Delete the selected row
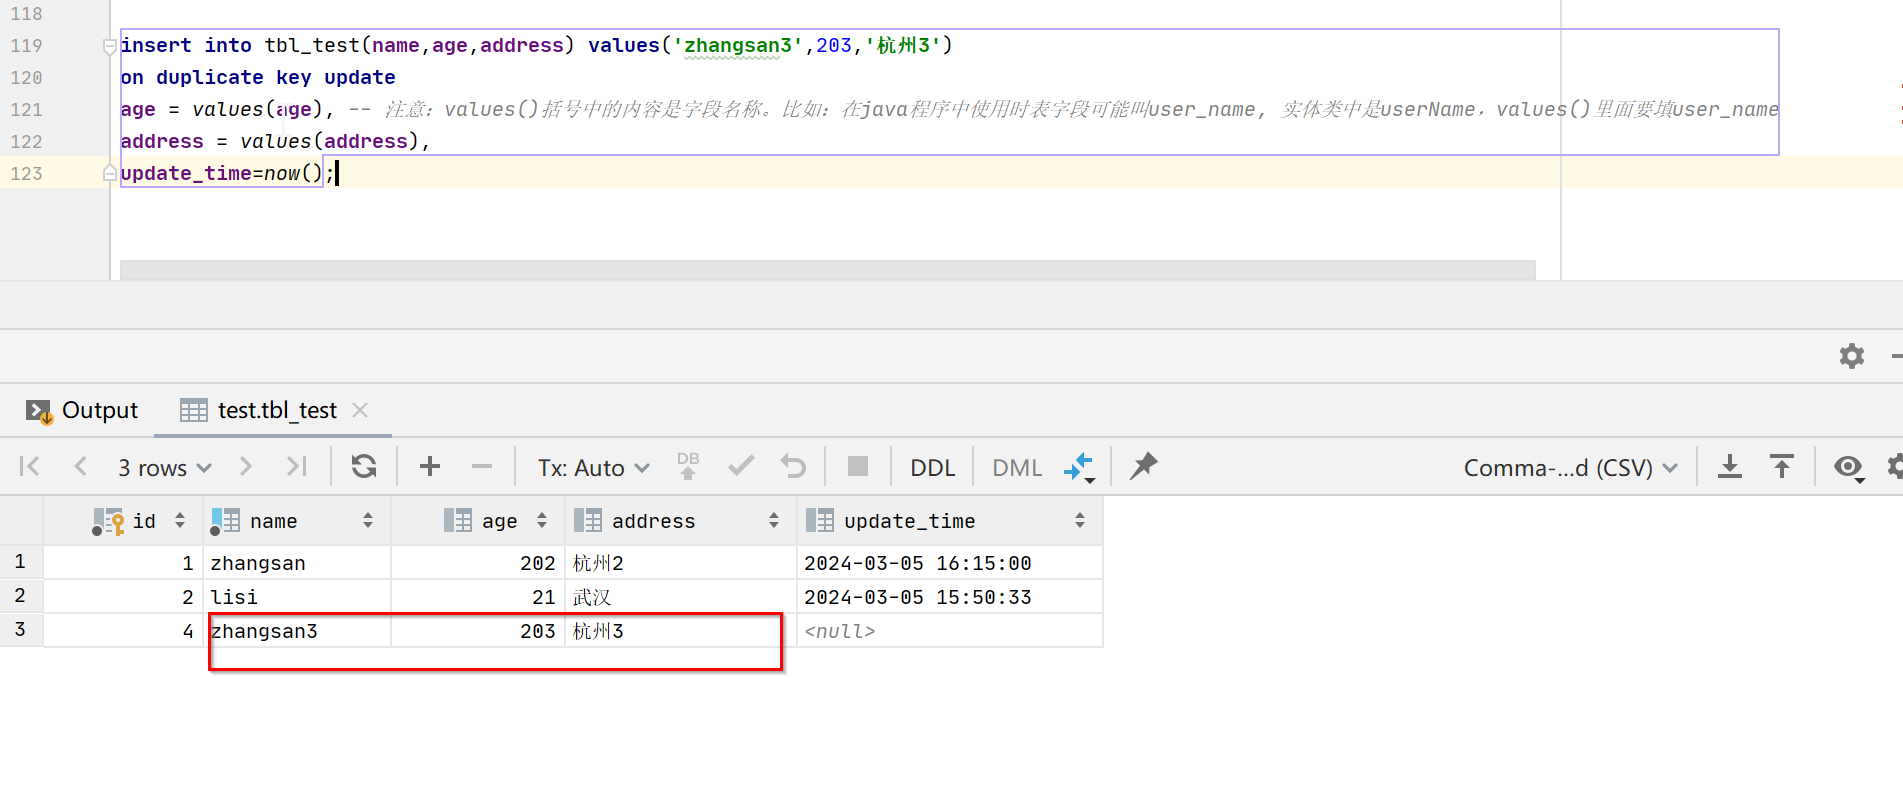The width and height of the screenshot is (1903, 799). coord(482,467)
